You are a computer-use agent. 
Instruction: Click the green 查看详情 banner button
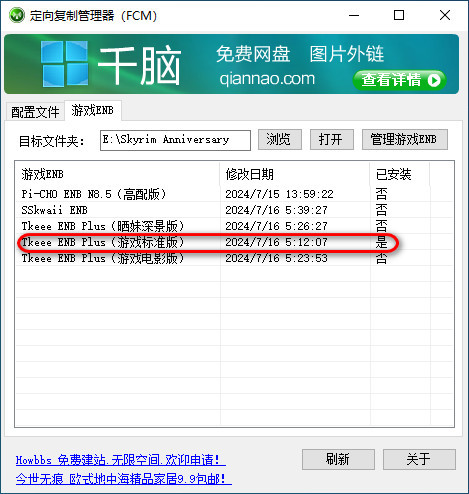400,80
